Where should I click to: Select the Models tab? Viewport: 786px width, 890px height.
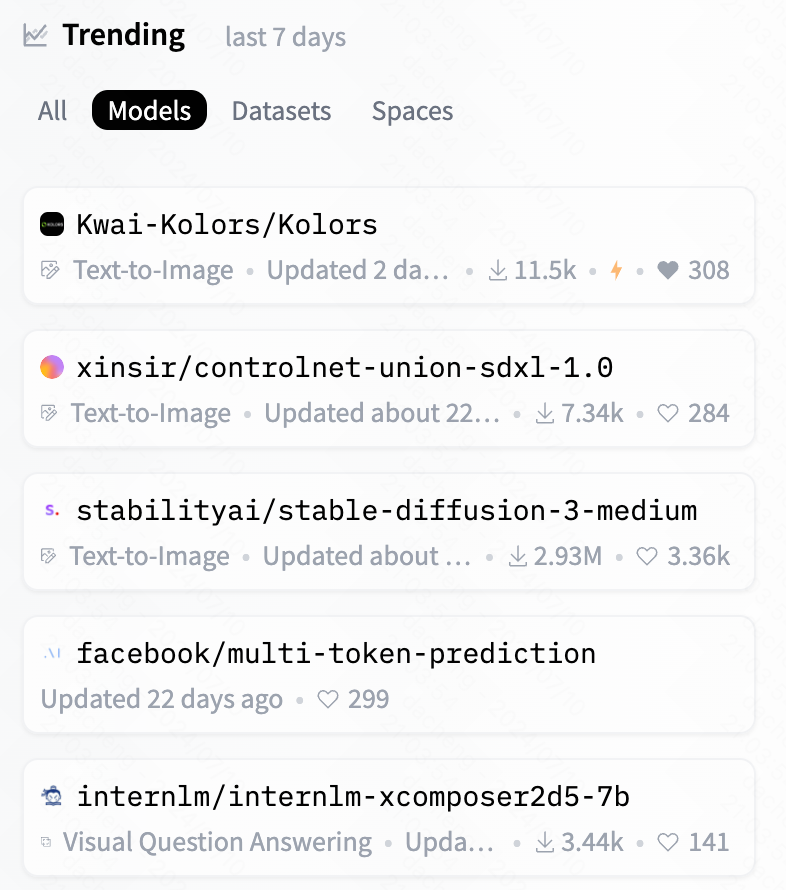[x=149, y=111]
